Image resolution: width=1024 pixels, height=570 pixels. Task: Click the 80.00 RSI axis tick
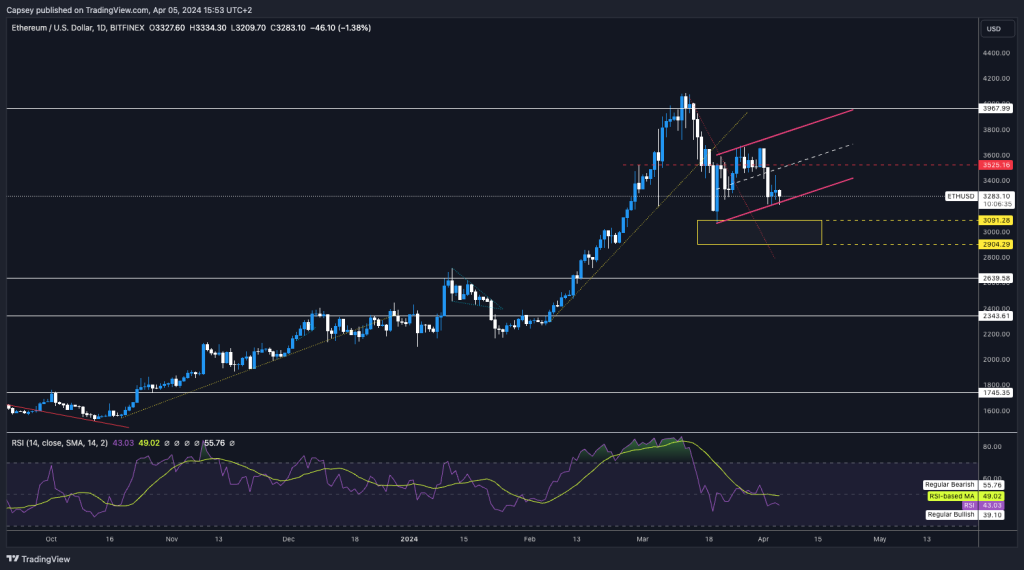pyautogui.click(x=992, y=447)
